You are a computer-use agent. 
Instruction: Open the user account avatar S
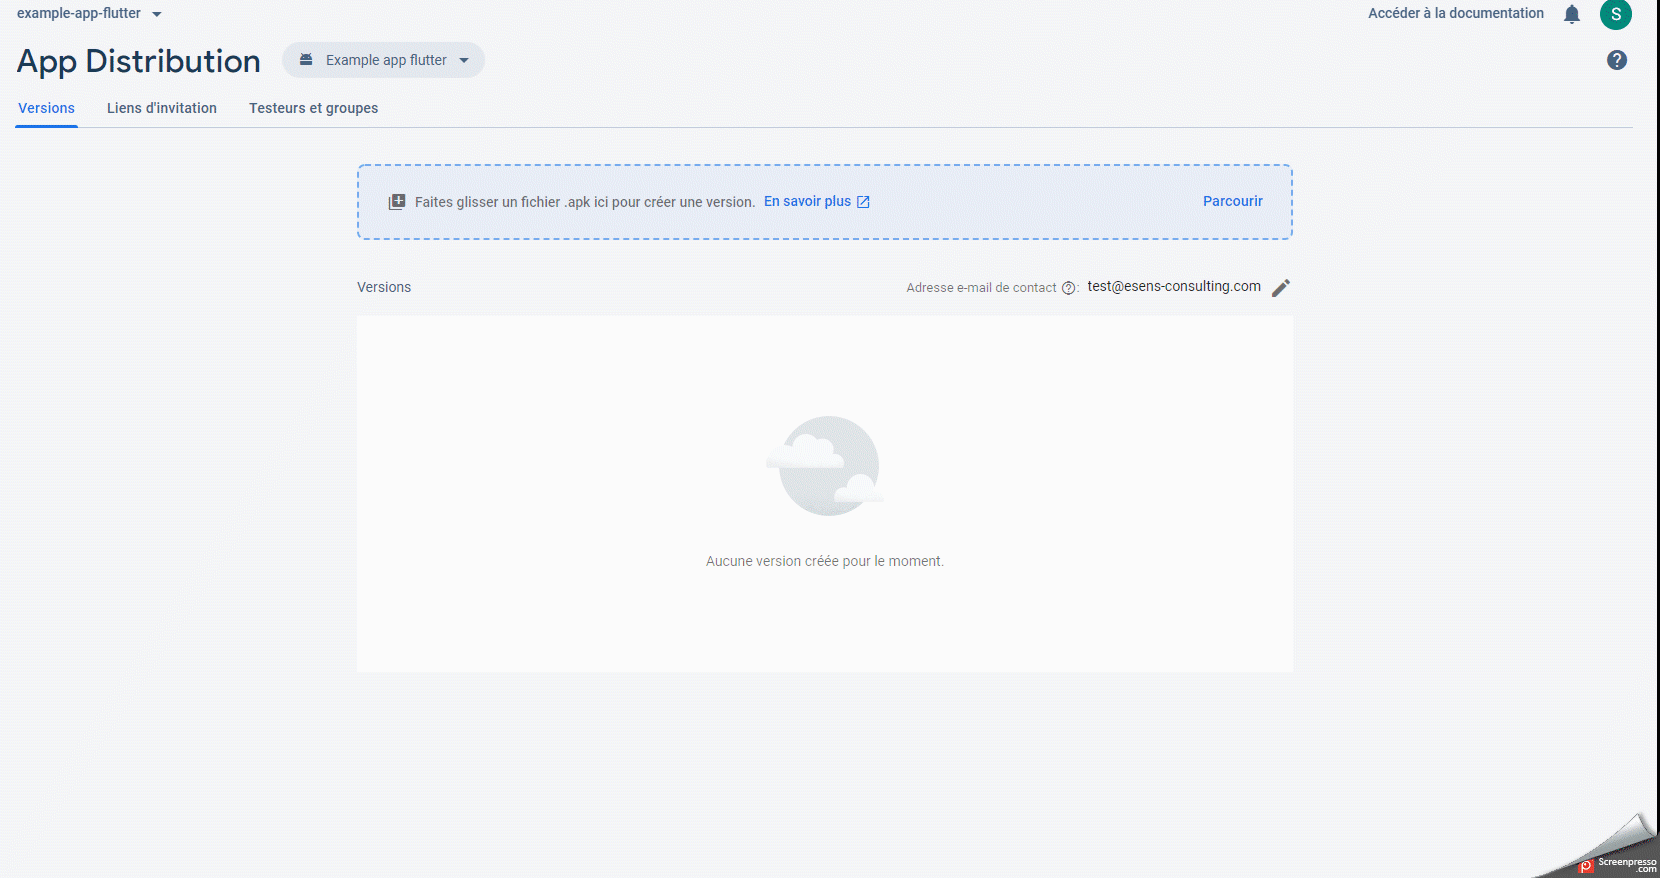coord(1616,14)
